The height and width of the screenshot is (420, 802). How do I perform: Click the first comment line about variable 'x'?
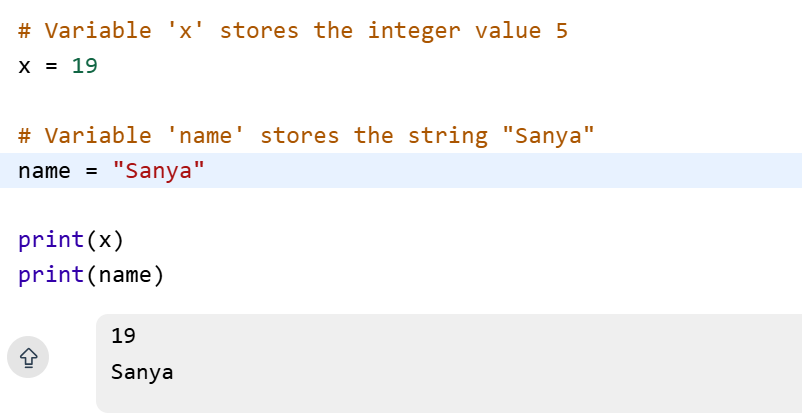click(292, 31)
